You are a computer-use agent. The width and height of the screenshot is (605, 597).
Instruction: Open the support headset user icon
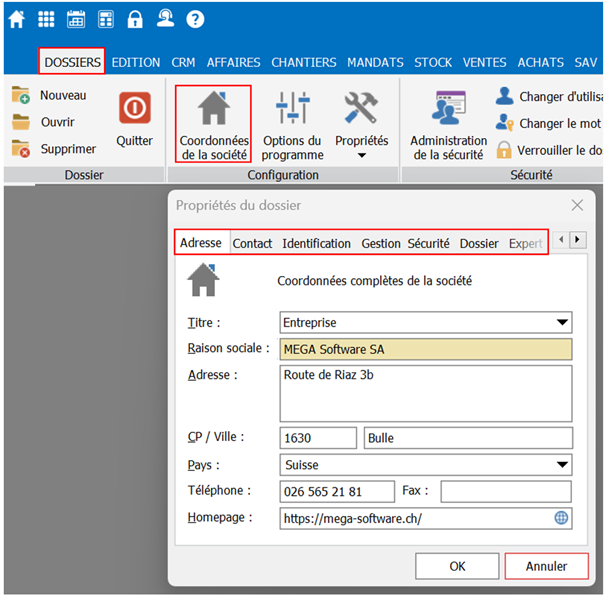click(x=165, y=19)
